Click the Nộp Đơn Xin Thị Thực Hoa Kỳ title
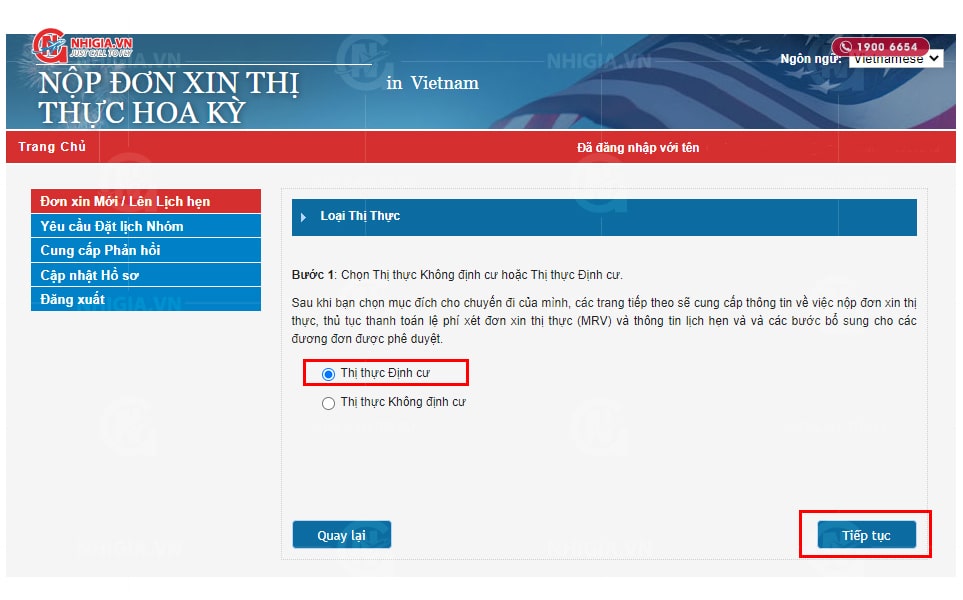963x600 pixels. point(168,97)
